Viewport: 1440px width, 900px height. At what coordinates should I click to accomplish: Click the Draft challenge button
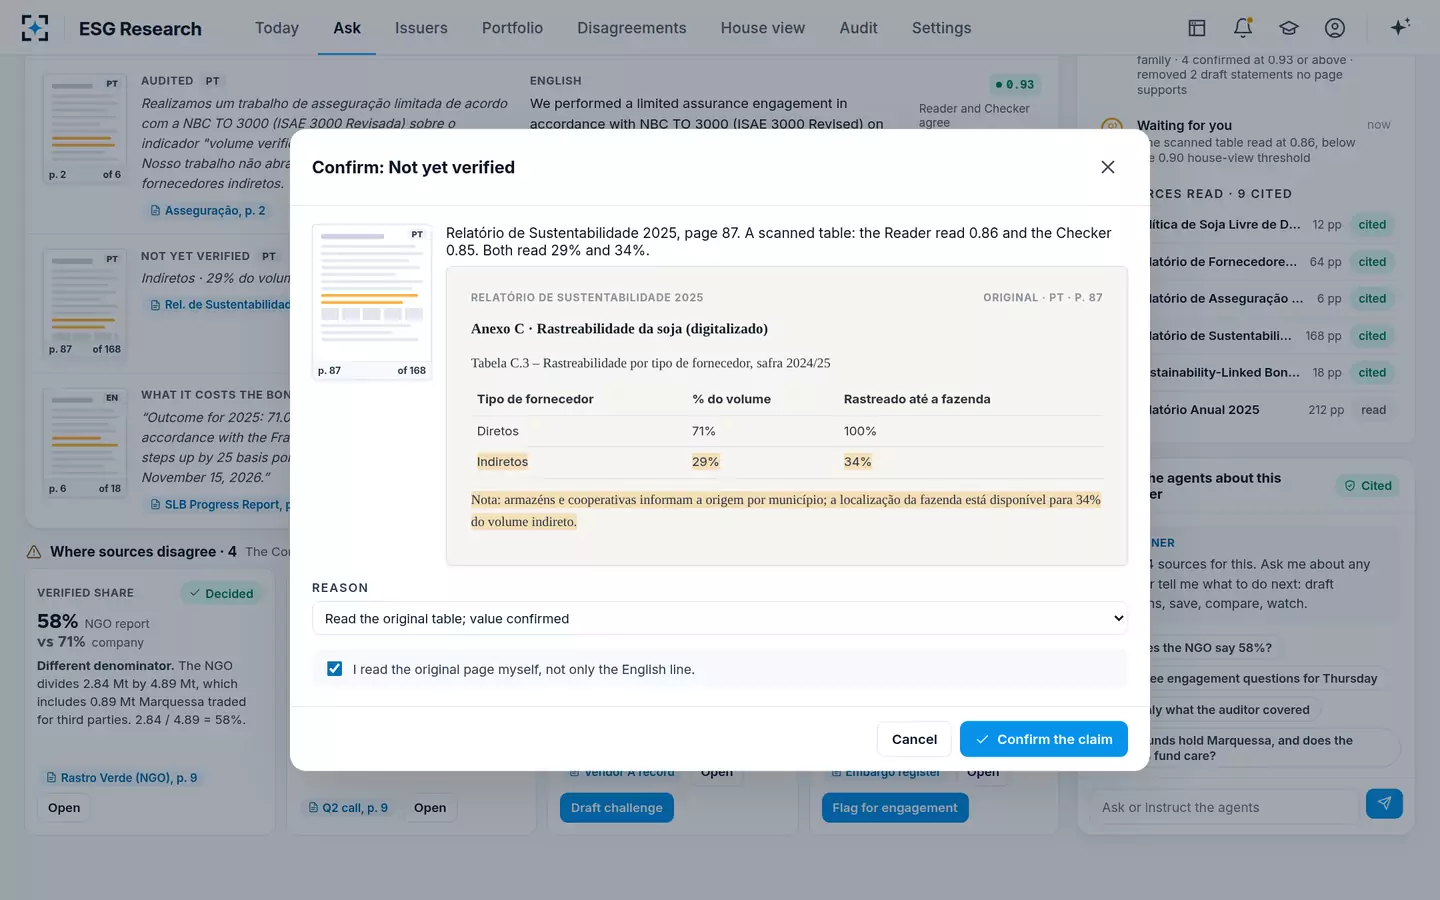617,807
